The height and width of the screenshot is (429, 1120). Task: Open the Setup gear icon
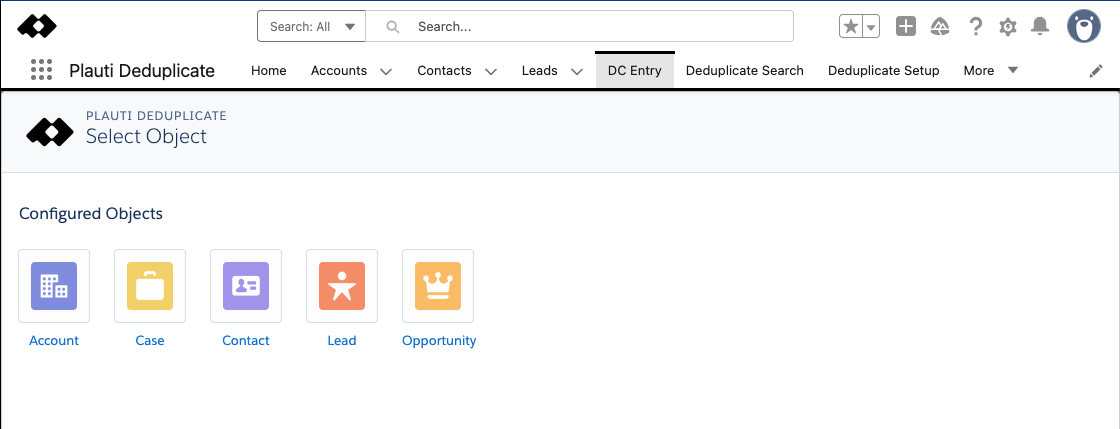(x=1008, y=27)
